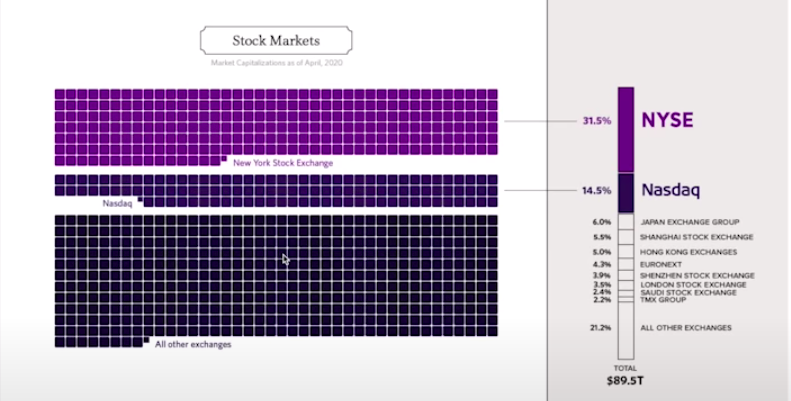The width and height of the screenshot is (791, 401).
Task: Click the 6.0% value
Action: 602,222
